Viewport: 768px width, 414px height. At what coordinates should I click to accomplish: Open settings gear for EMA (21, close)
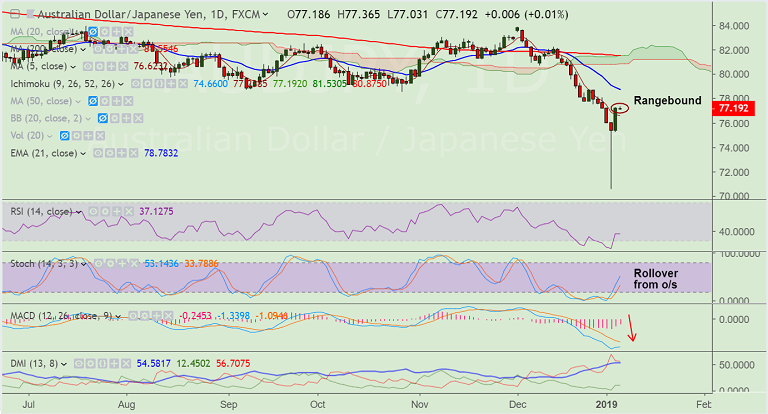pyautogui.click(x=110, y=153)
